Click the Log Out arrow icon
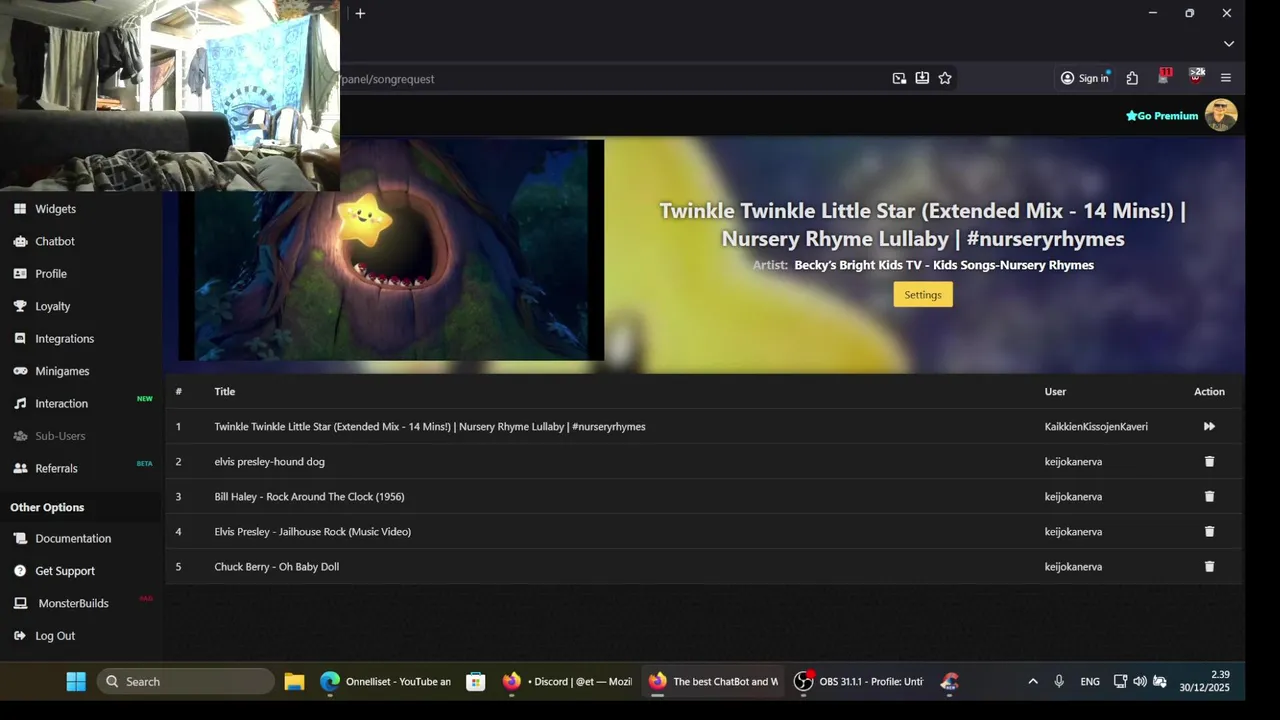The height and width of the screenshot is (720, 1280). click(20, 636)
